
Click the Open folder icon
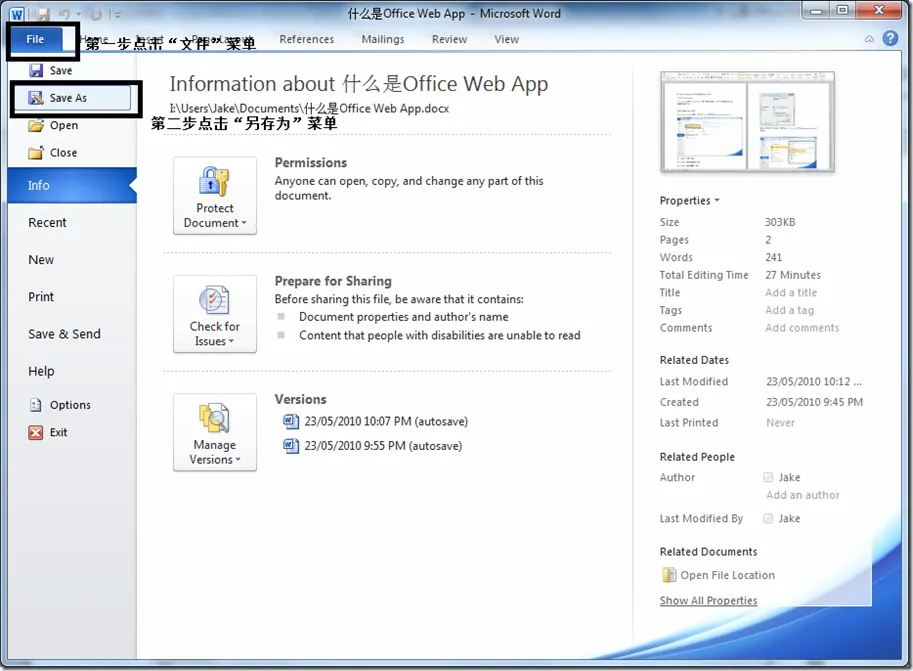[36, 125]
